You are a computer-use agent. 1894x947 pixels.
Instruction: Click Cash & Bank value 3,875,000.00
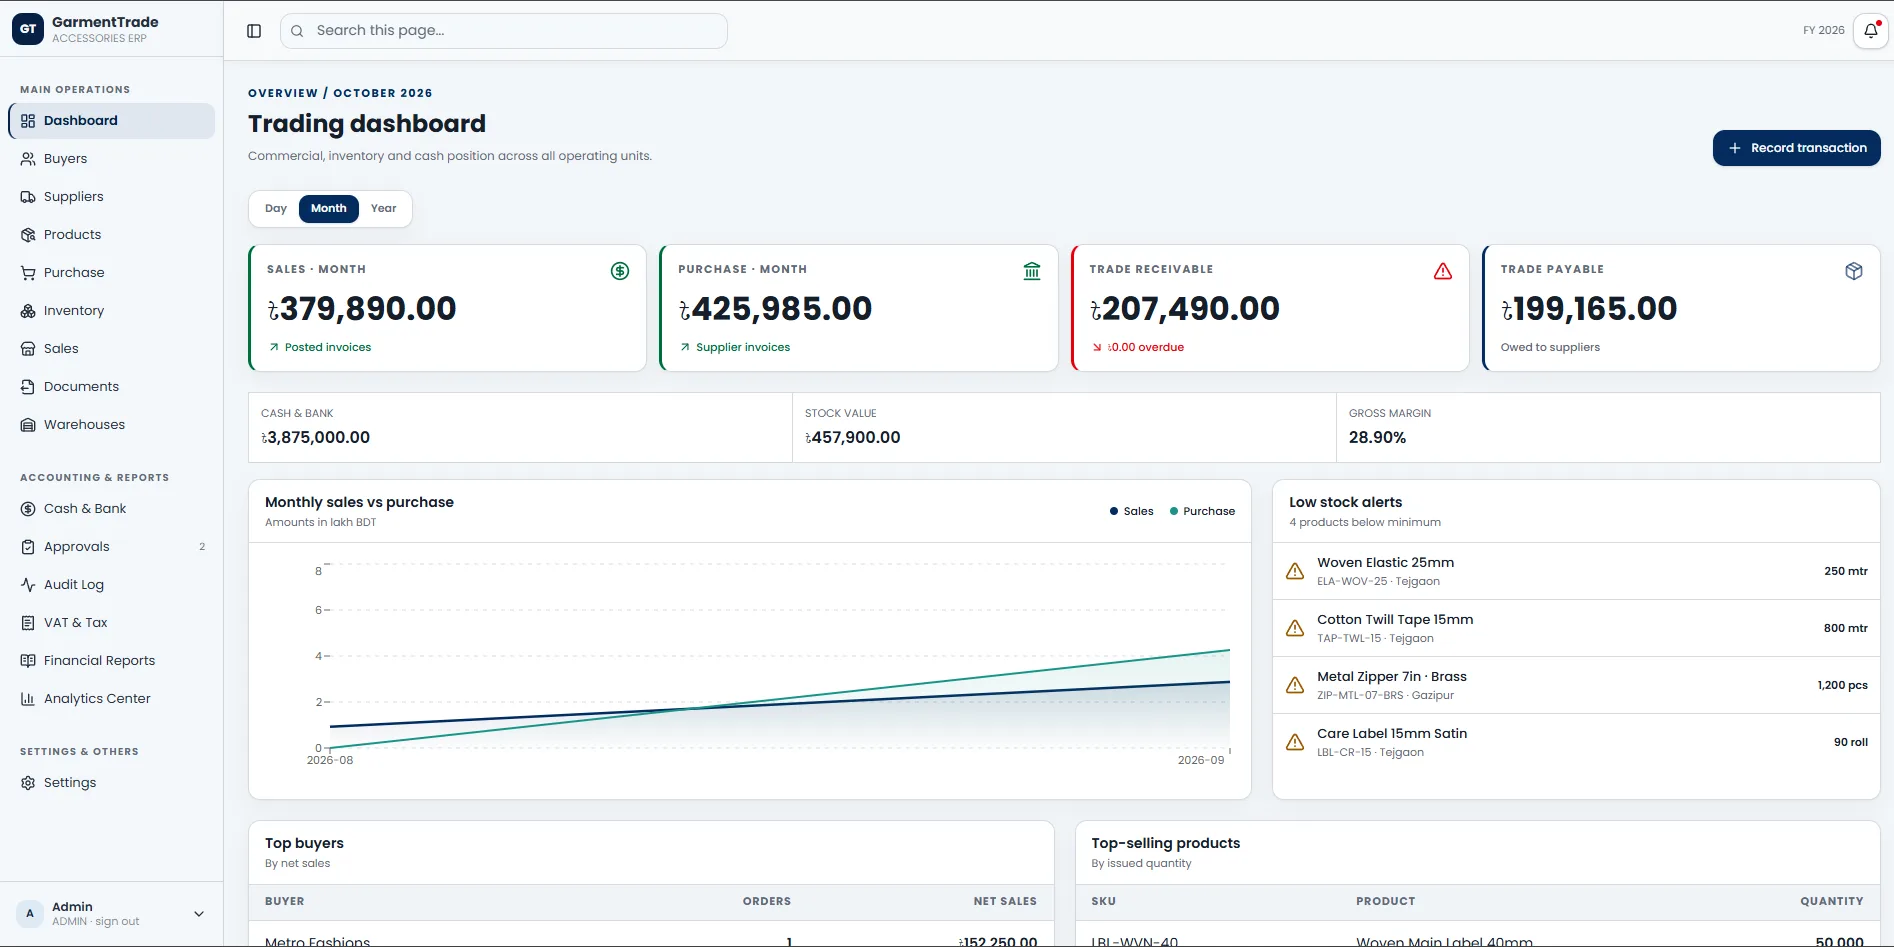click(x=316, y=438)
